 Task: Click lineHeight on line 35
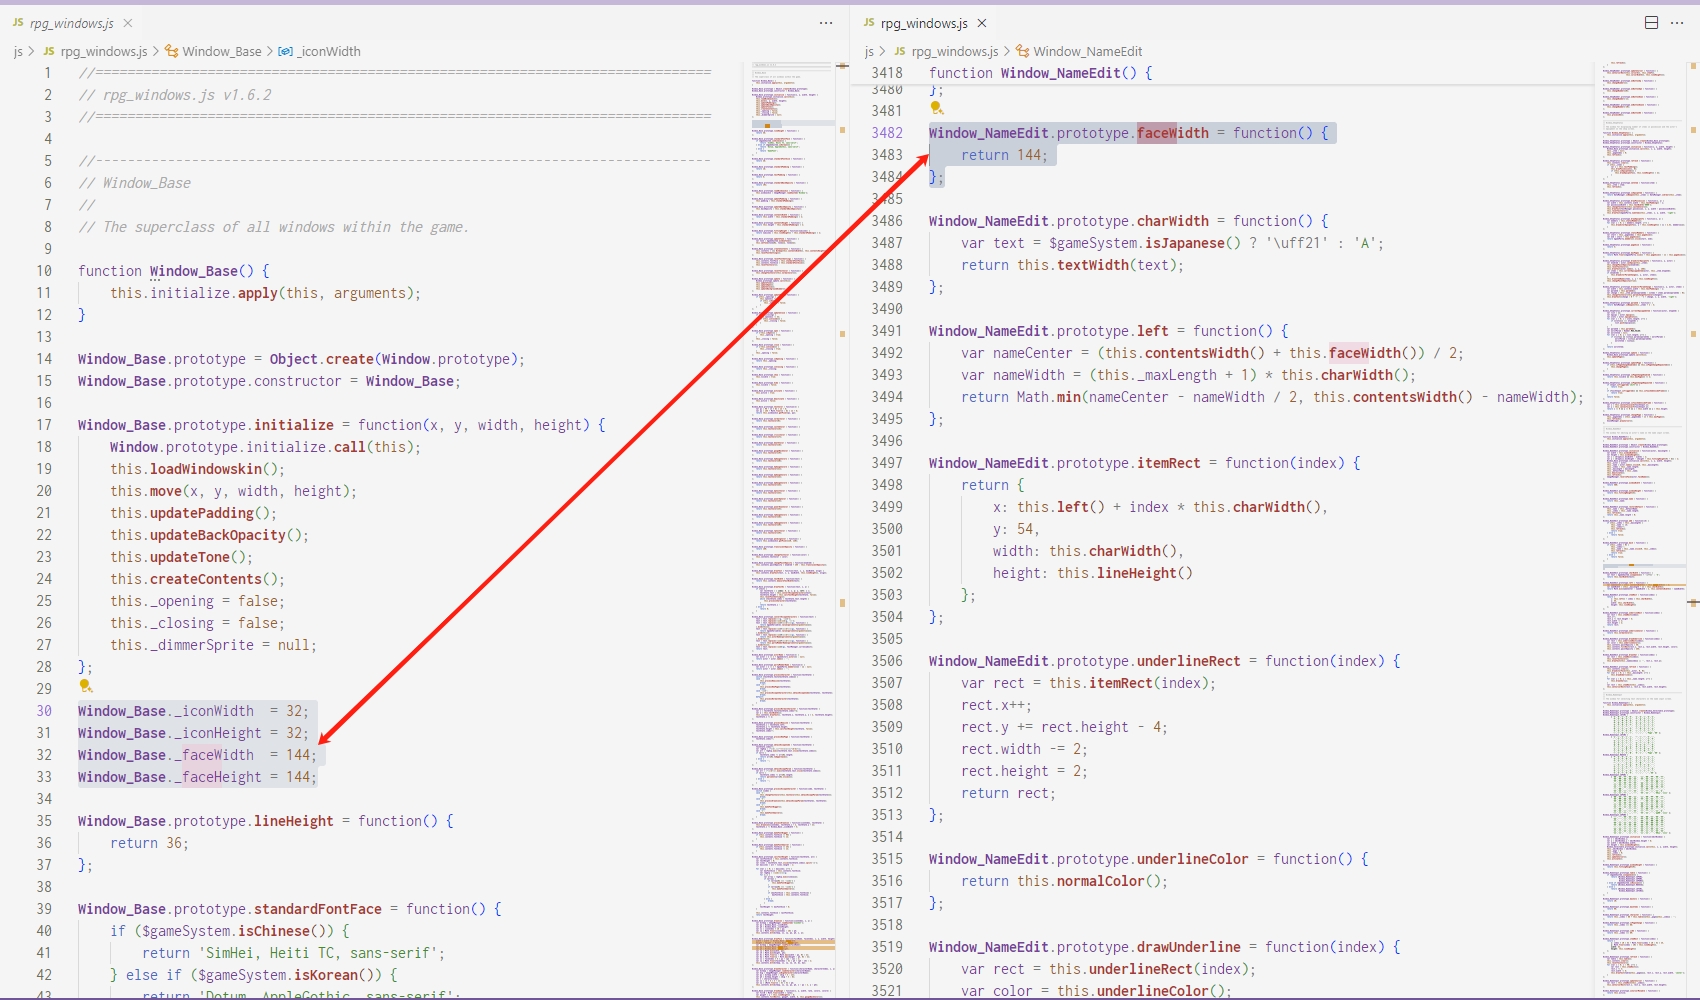[293, 821]
